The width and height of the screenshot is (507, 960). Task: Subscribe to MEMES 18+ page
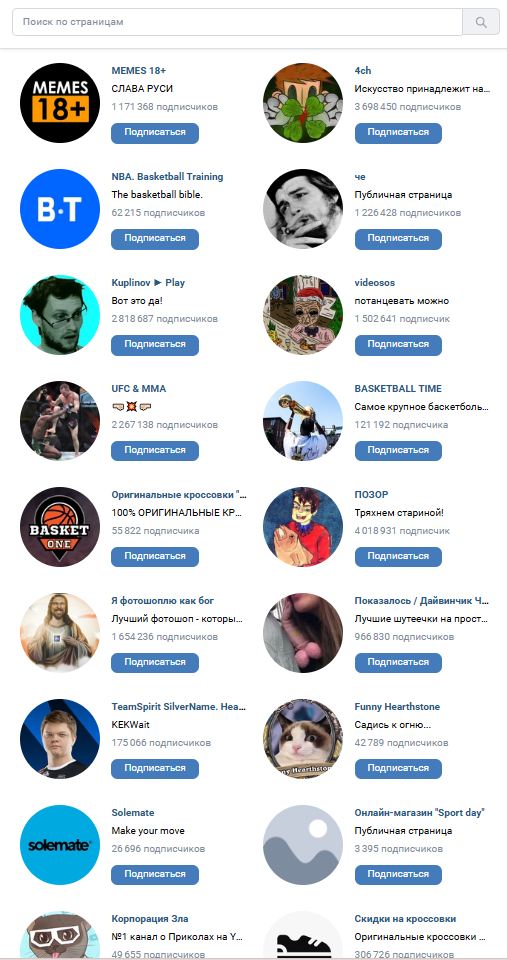coord(155,133)
